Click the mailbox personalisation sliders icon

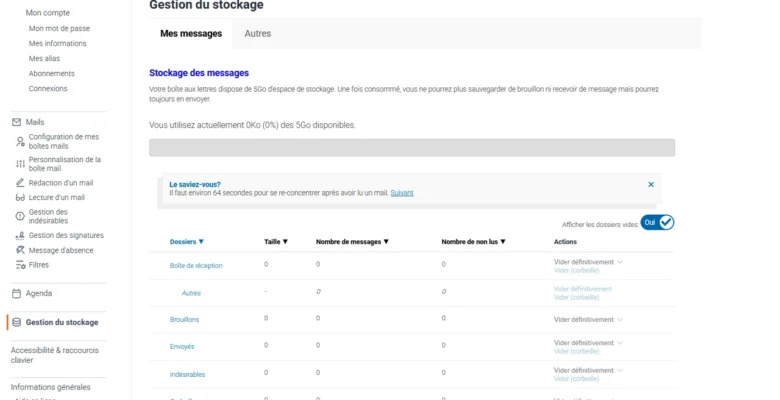pos(20,164)
